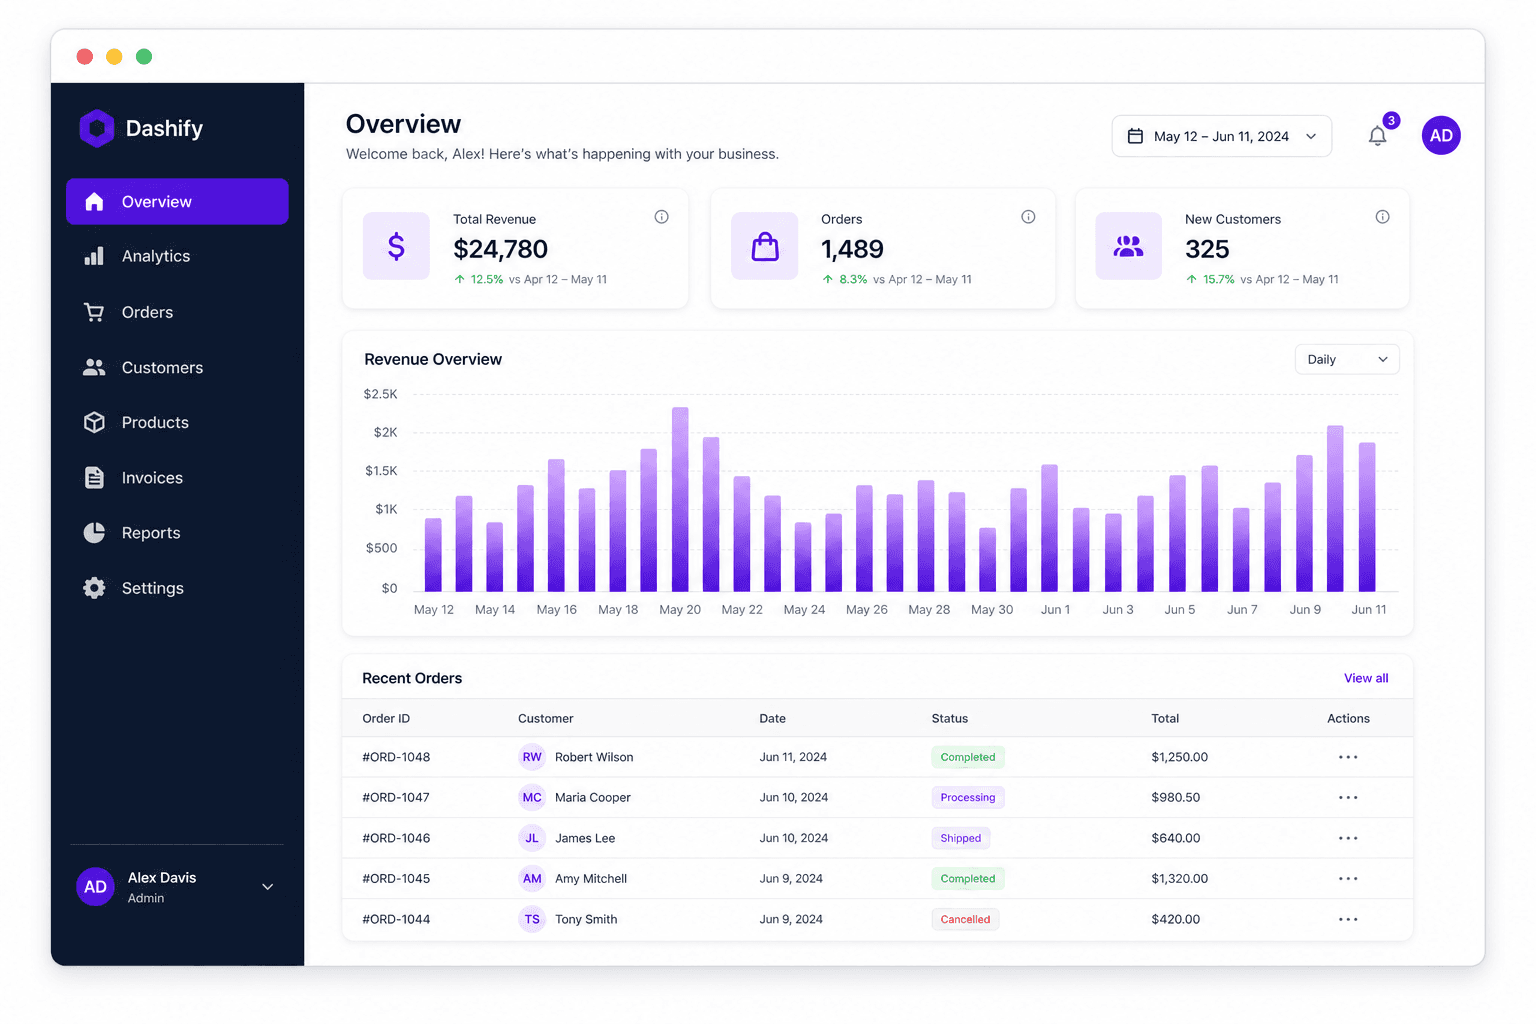Open the Orders menu item in sidebar
The image size is (1536, 1024).
point(177,312)
